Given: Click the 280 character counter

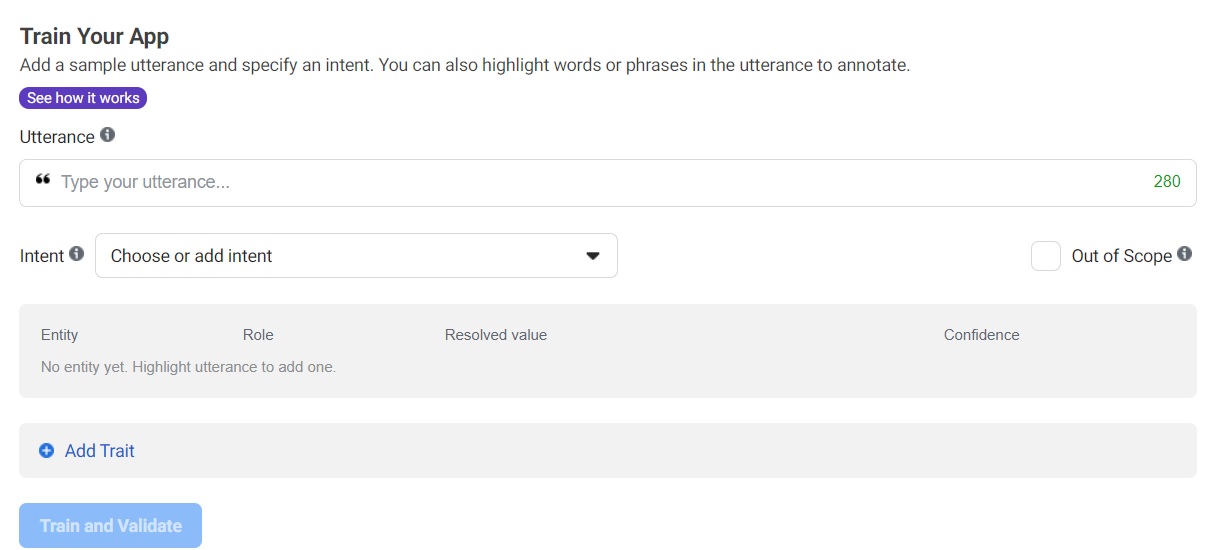Looking at the screenshot, I should coord(1166,182).
